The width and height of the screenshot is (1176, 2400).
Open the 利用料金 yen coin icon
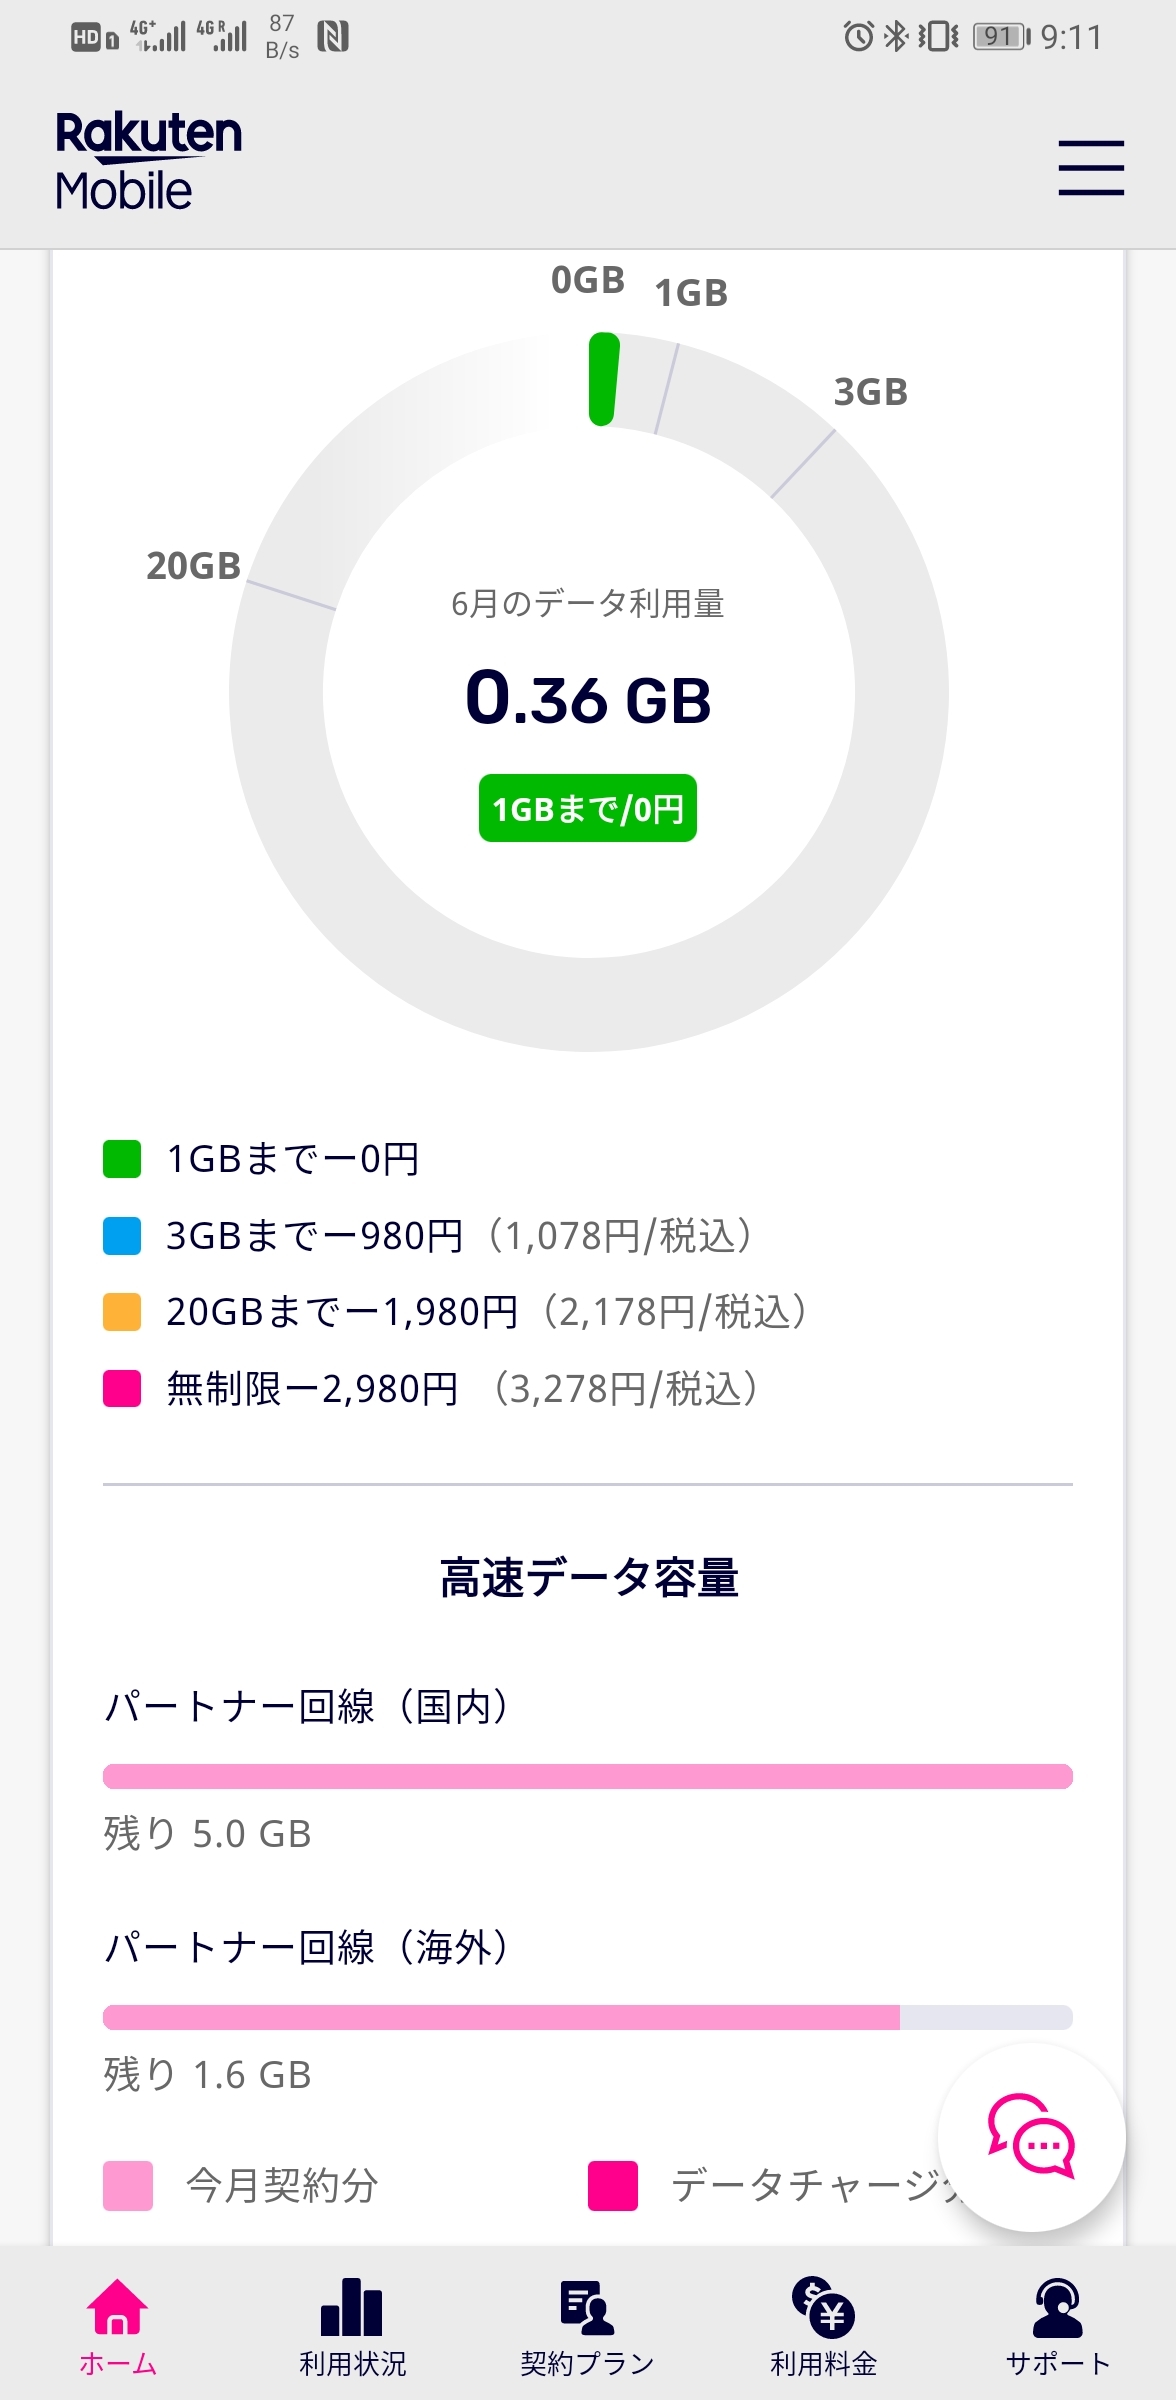tap(823, 2308)
